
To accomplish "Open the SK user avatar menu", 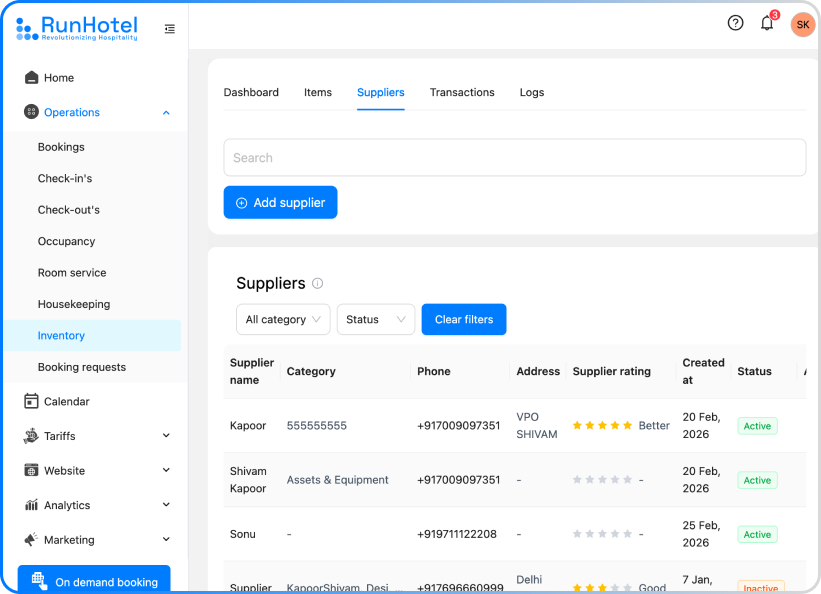I will [803, 25].
